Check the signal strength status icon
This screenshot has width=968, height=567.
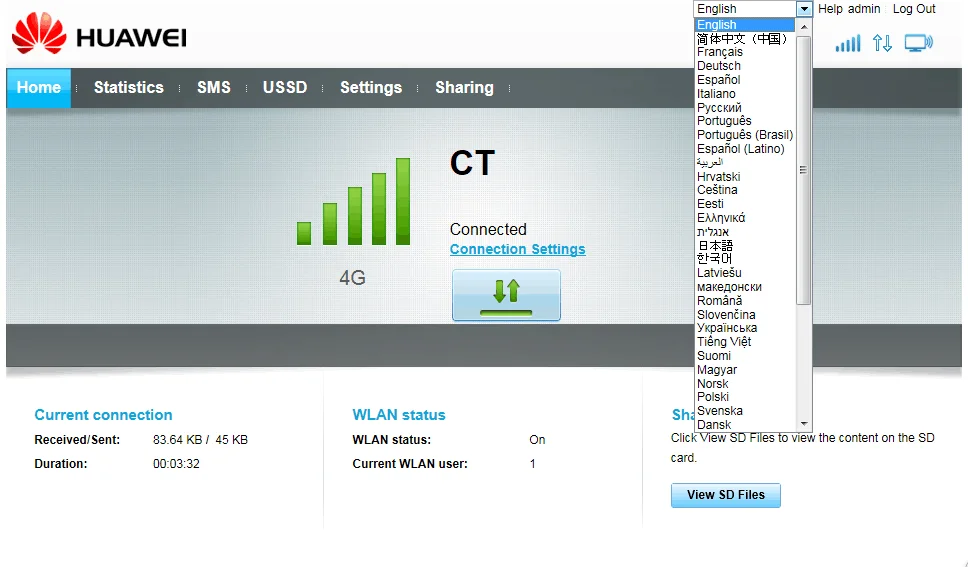[848, 43]
